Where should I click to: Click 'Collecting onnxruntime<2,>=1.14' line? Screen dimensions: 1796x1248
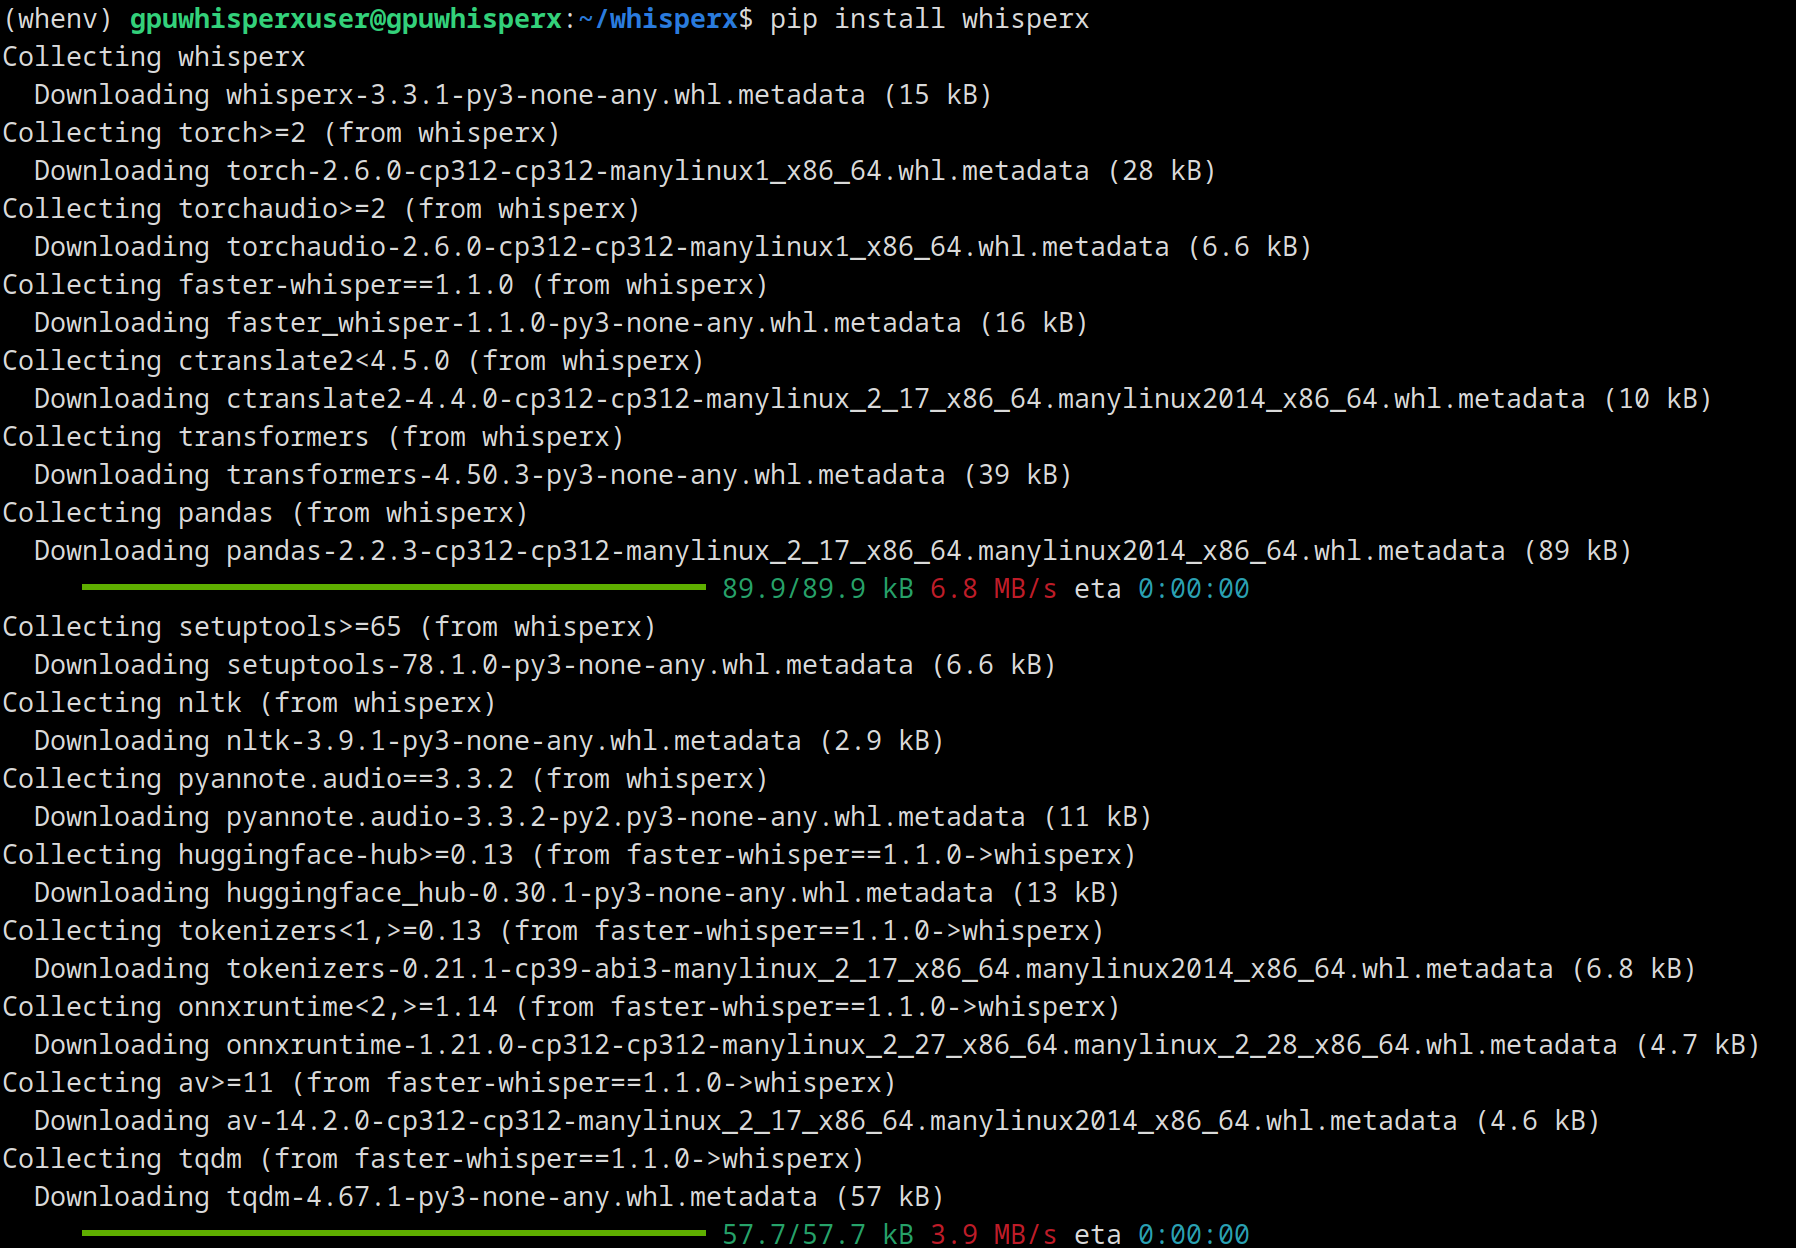(561, 1007)
